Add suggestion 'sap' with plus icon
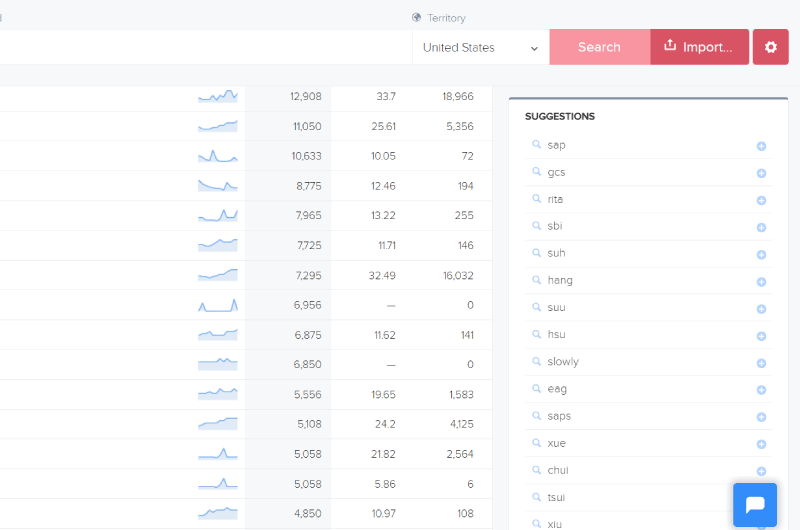This screenshot has height=530, width=800. [761, 146]
